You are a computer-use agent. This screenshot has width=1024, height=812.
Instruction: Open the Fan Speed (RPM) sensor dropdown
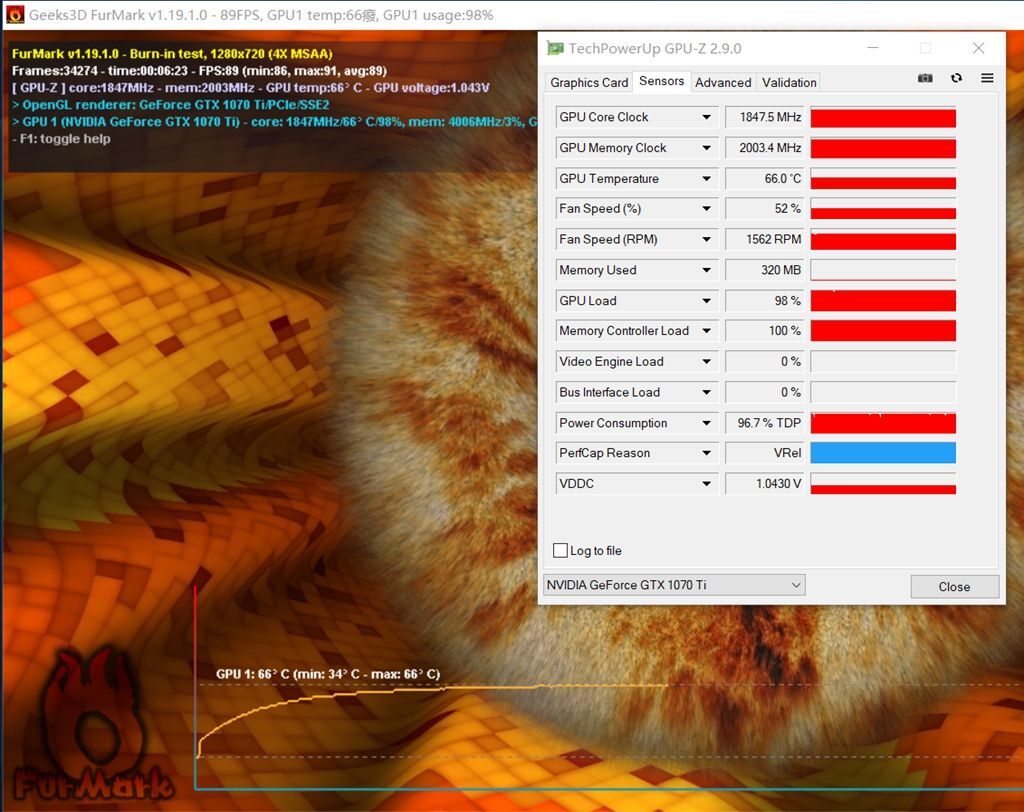click(706, 239)
